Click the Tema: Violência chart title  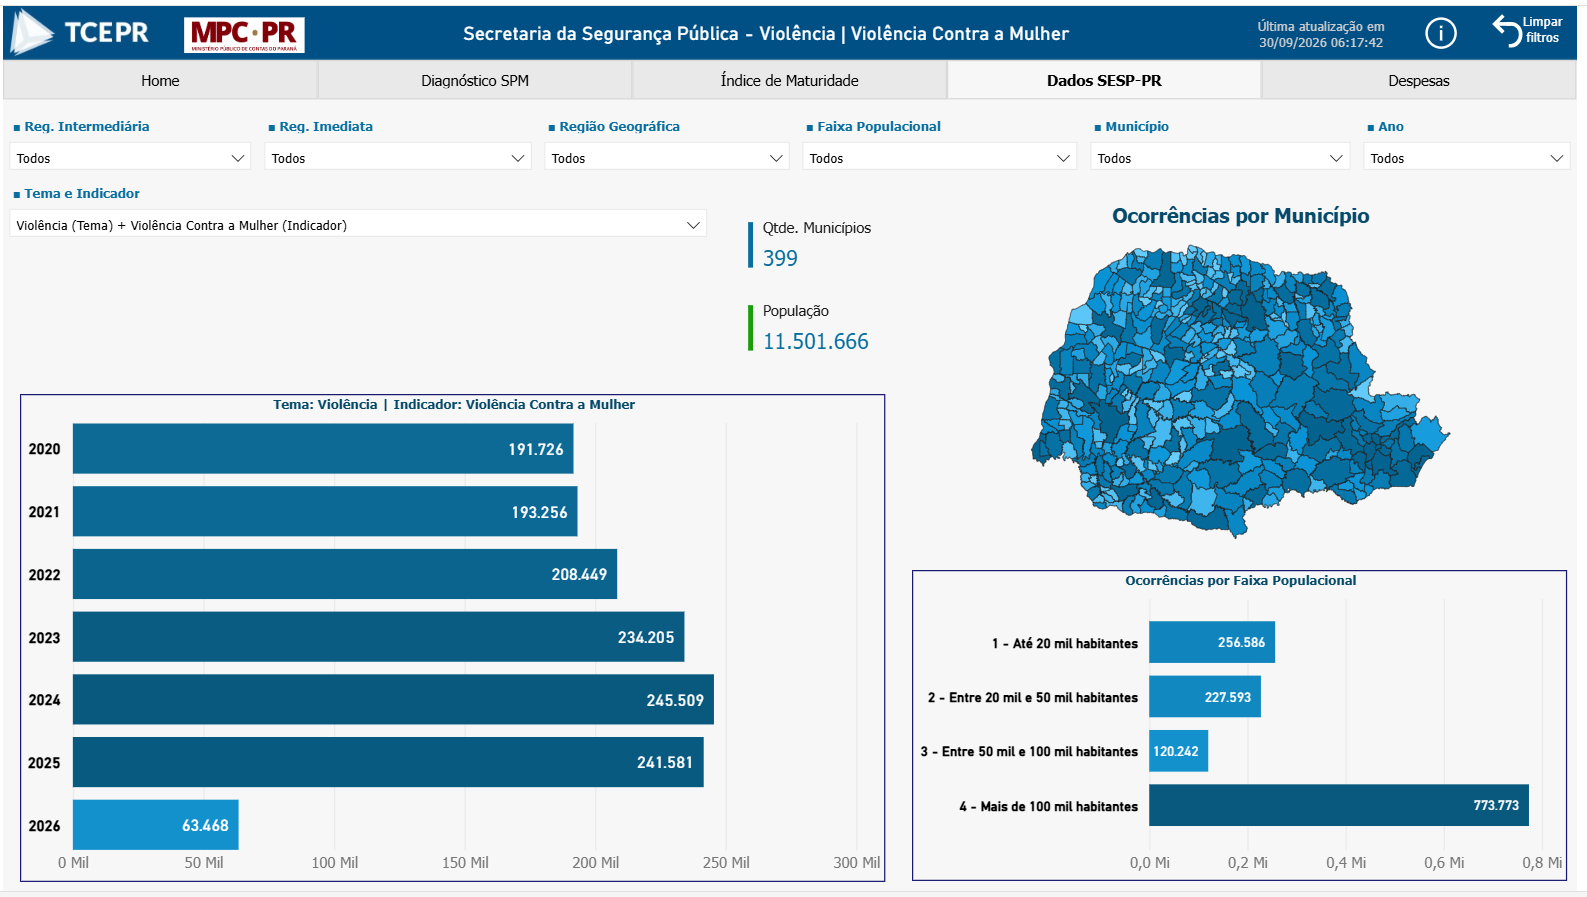[454, 404]
